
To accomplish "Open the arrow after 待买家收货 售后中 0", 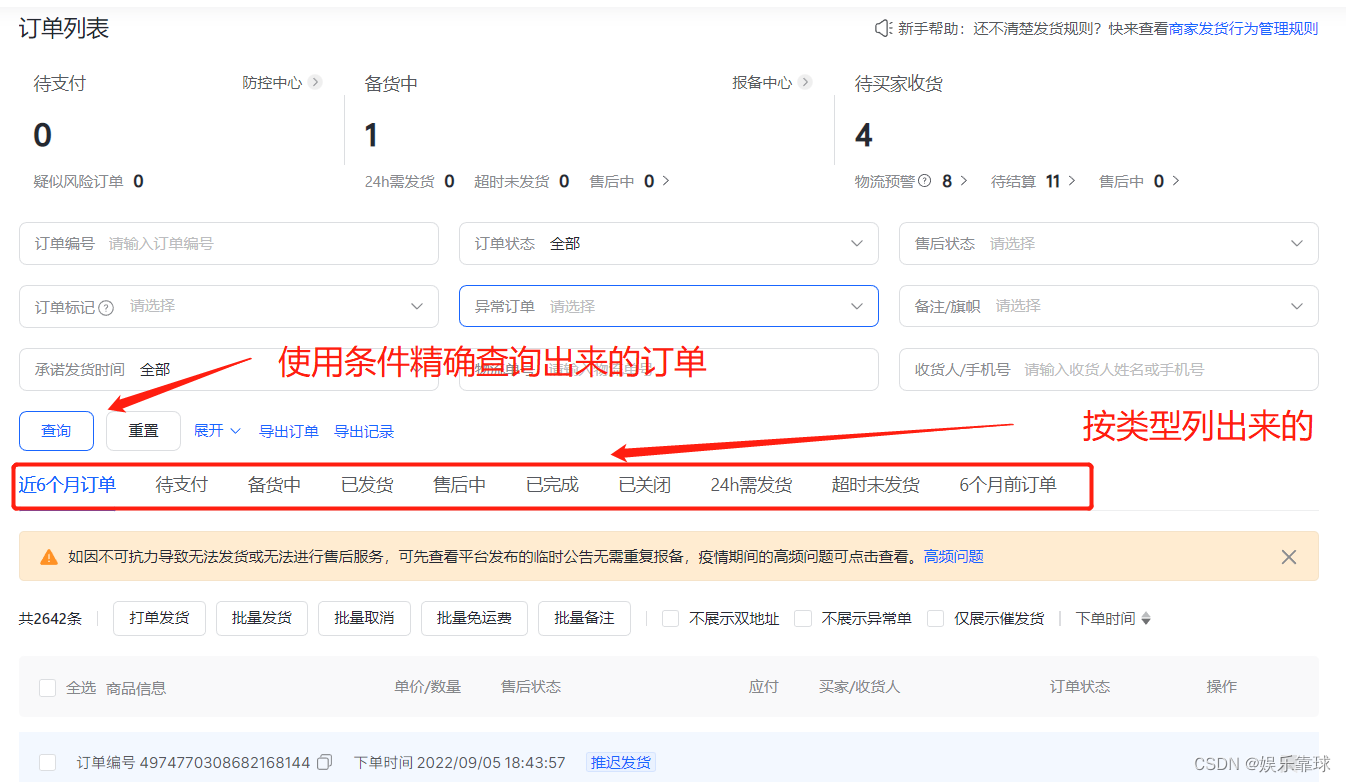I will pyautogui.click(x=1176, y=181).
